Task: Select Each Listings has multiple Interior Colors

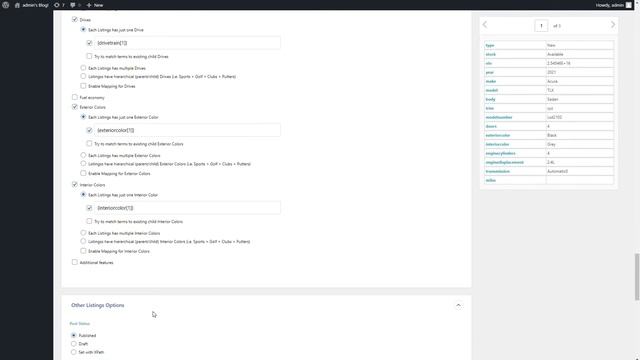Action: 83,233
